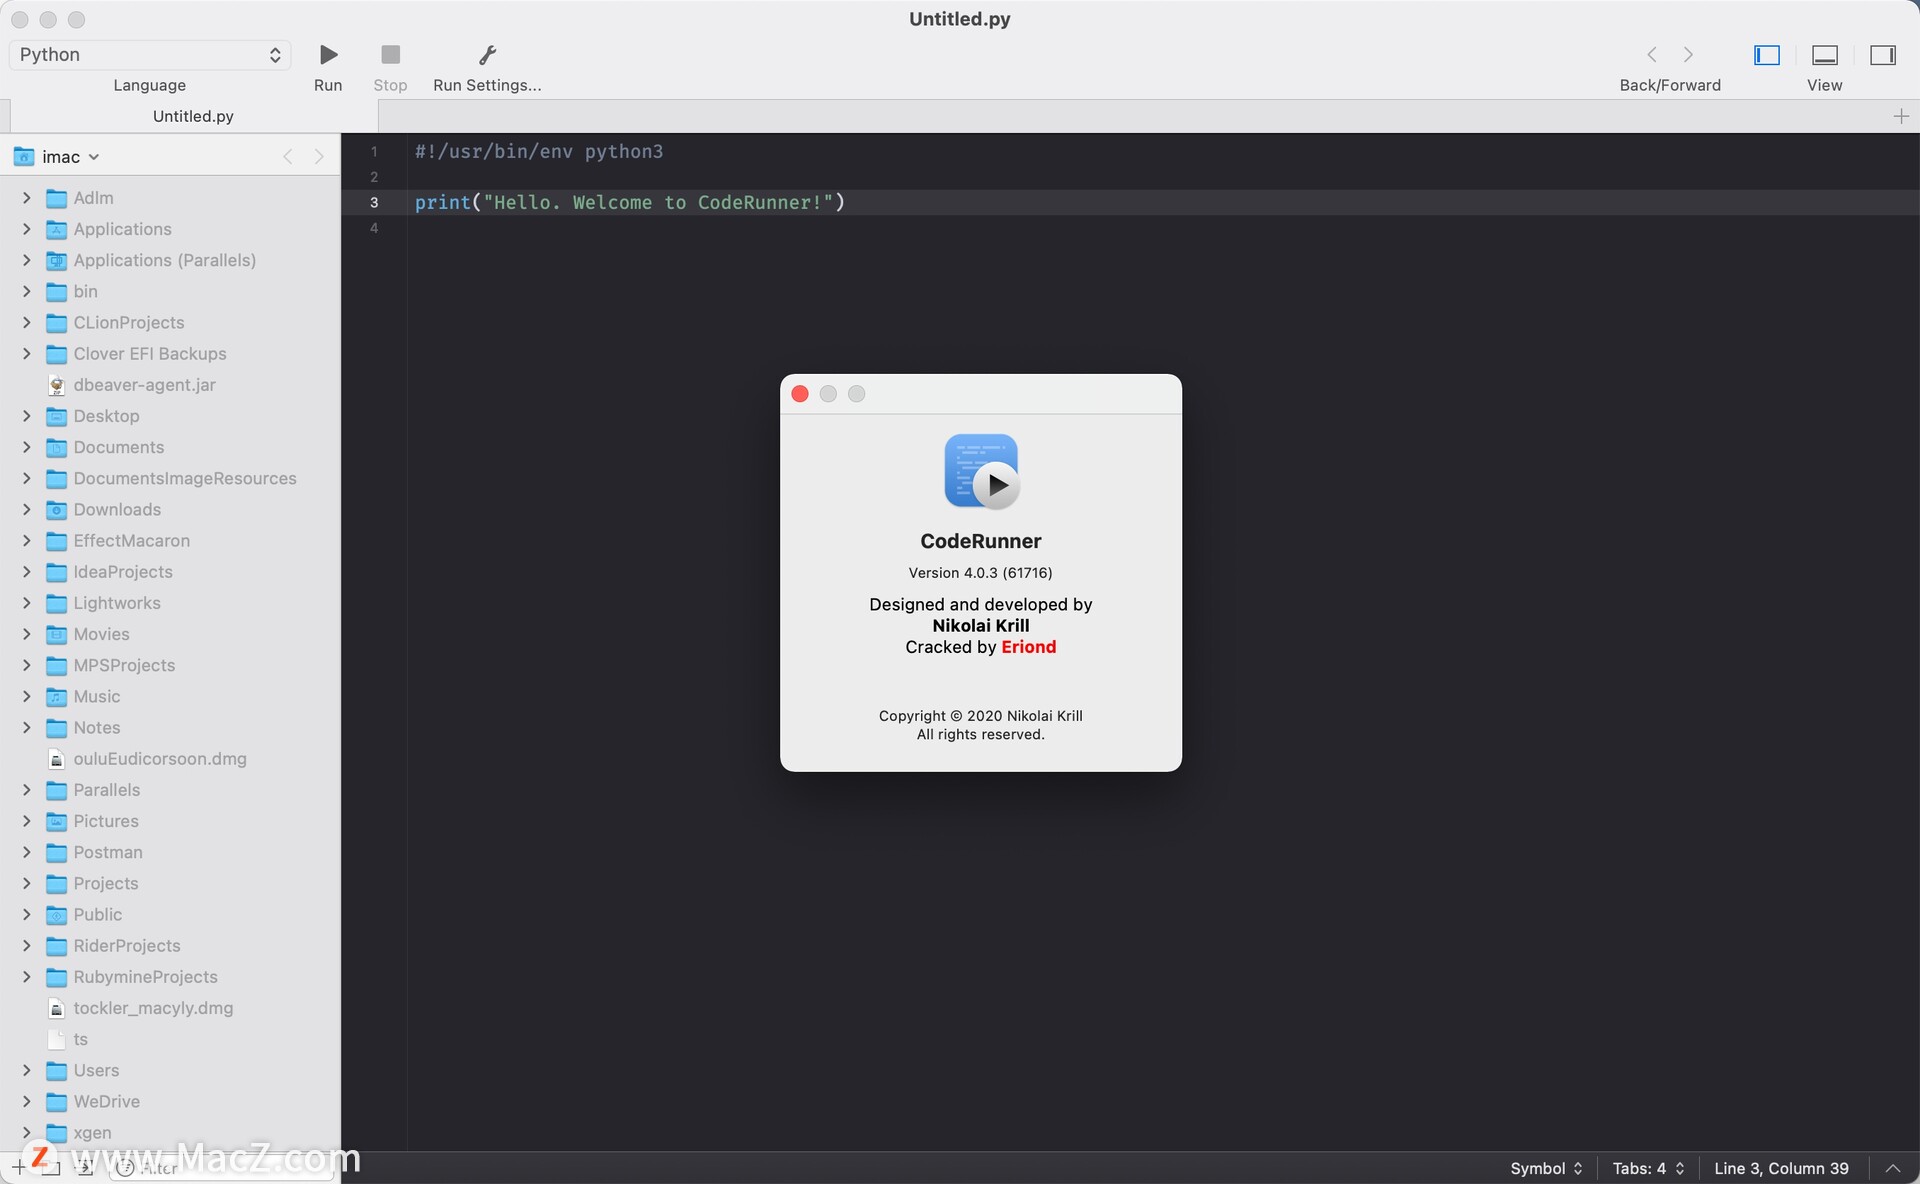Select the Users folder icon
This screenshot has height=1184, width=1920.
(x=57, y=1071)
